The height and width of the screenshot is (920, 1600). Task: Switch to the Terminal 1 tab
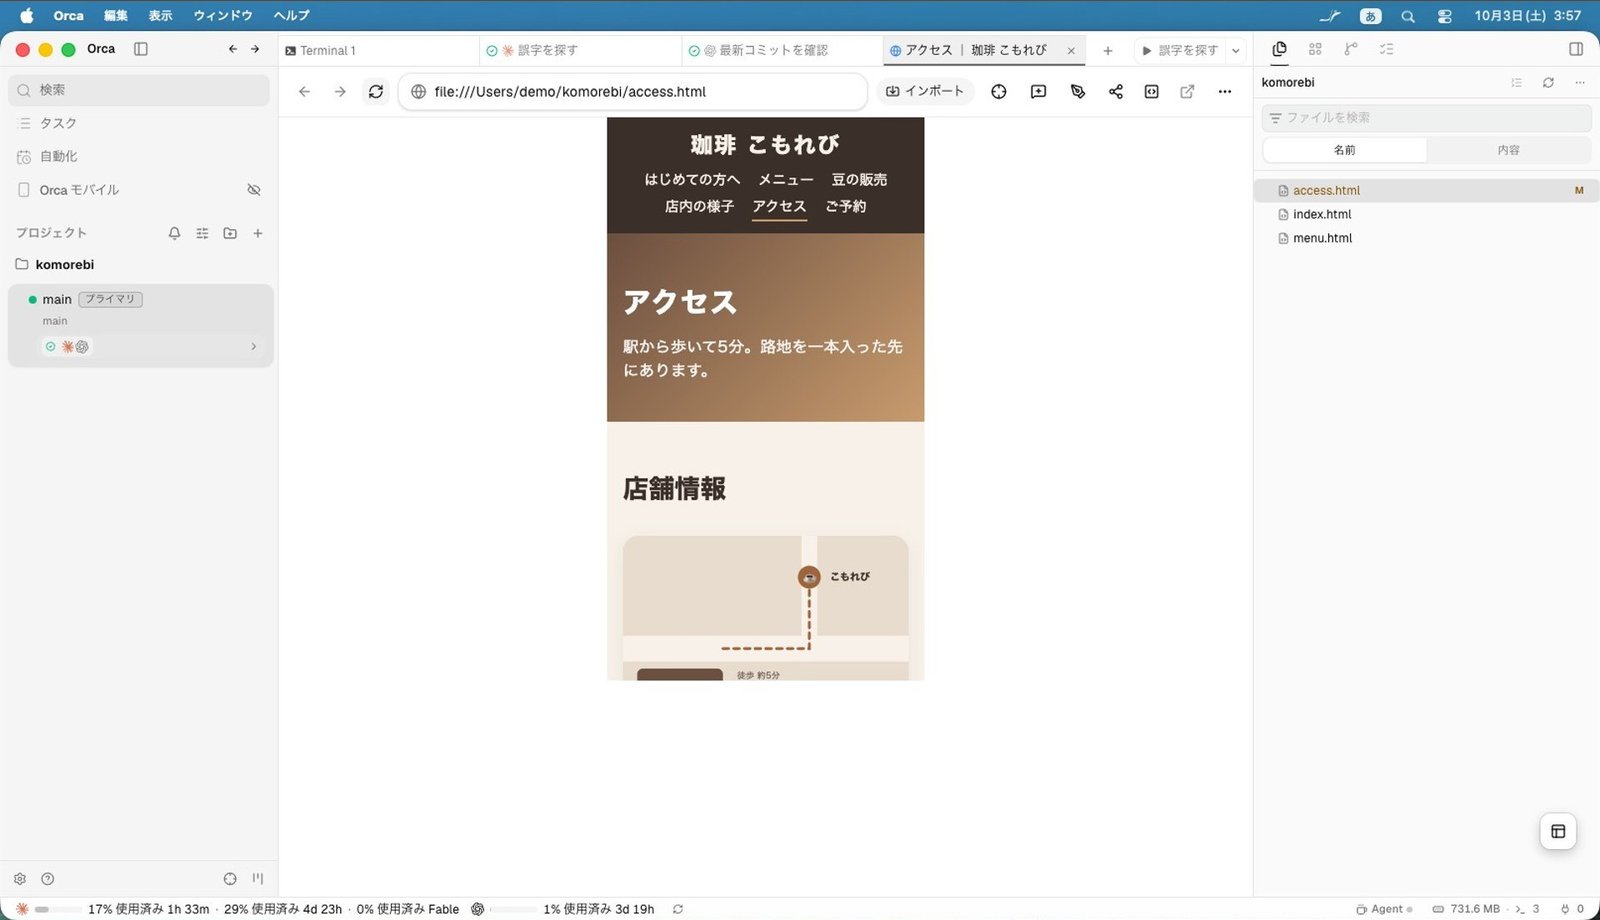pos(378,50)
